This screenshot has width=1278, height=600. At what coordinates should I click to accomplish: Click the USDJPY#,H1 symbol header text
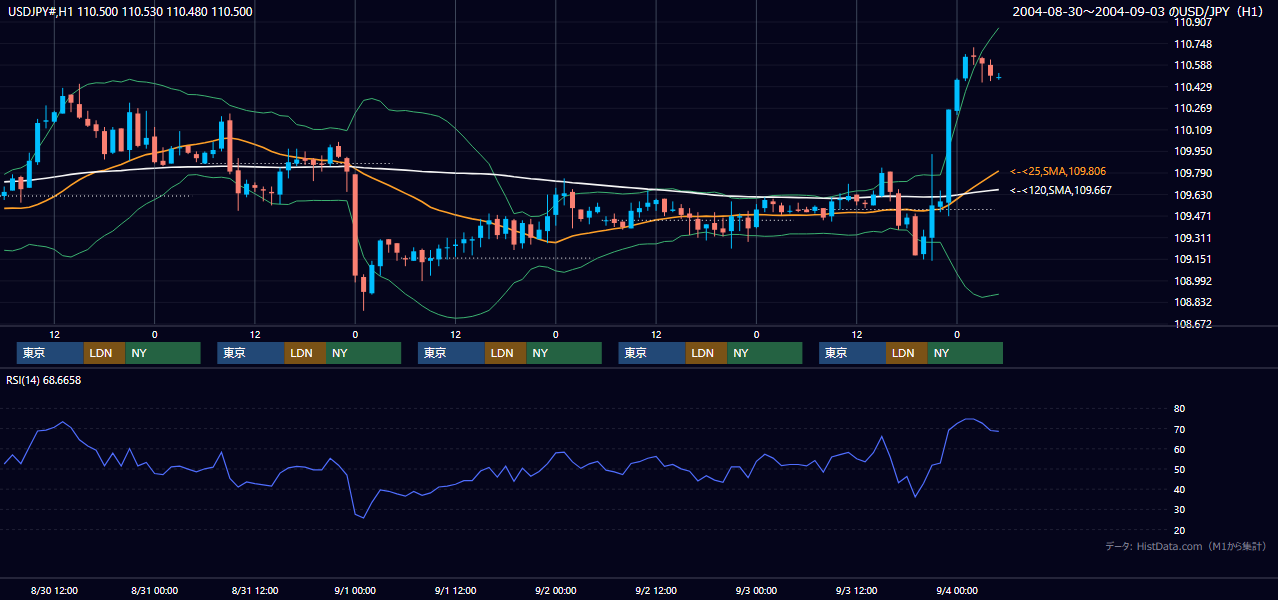coord(128,12)
